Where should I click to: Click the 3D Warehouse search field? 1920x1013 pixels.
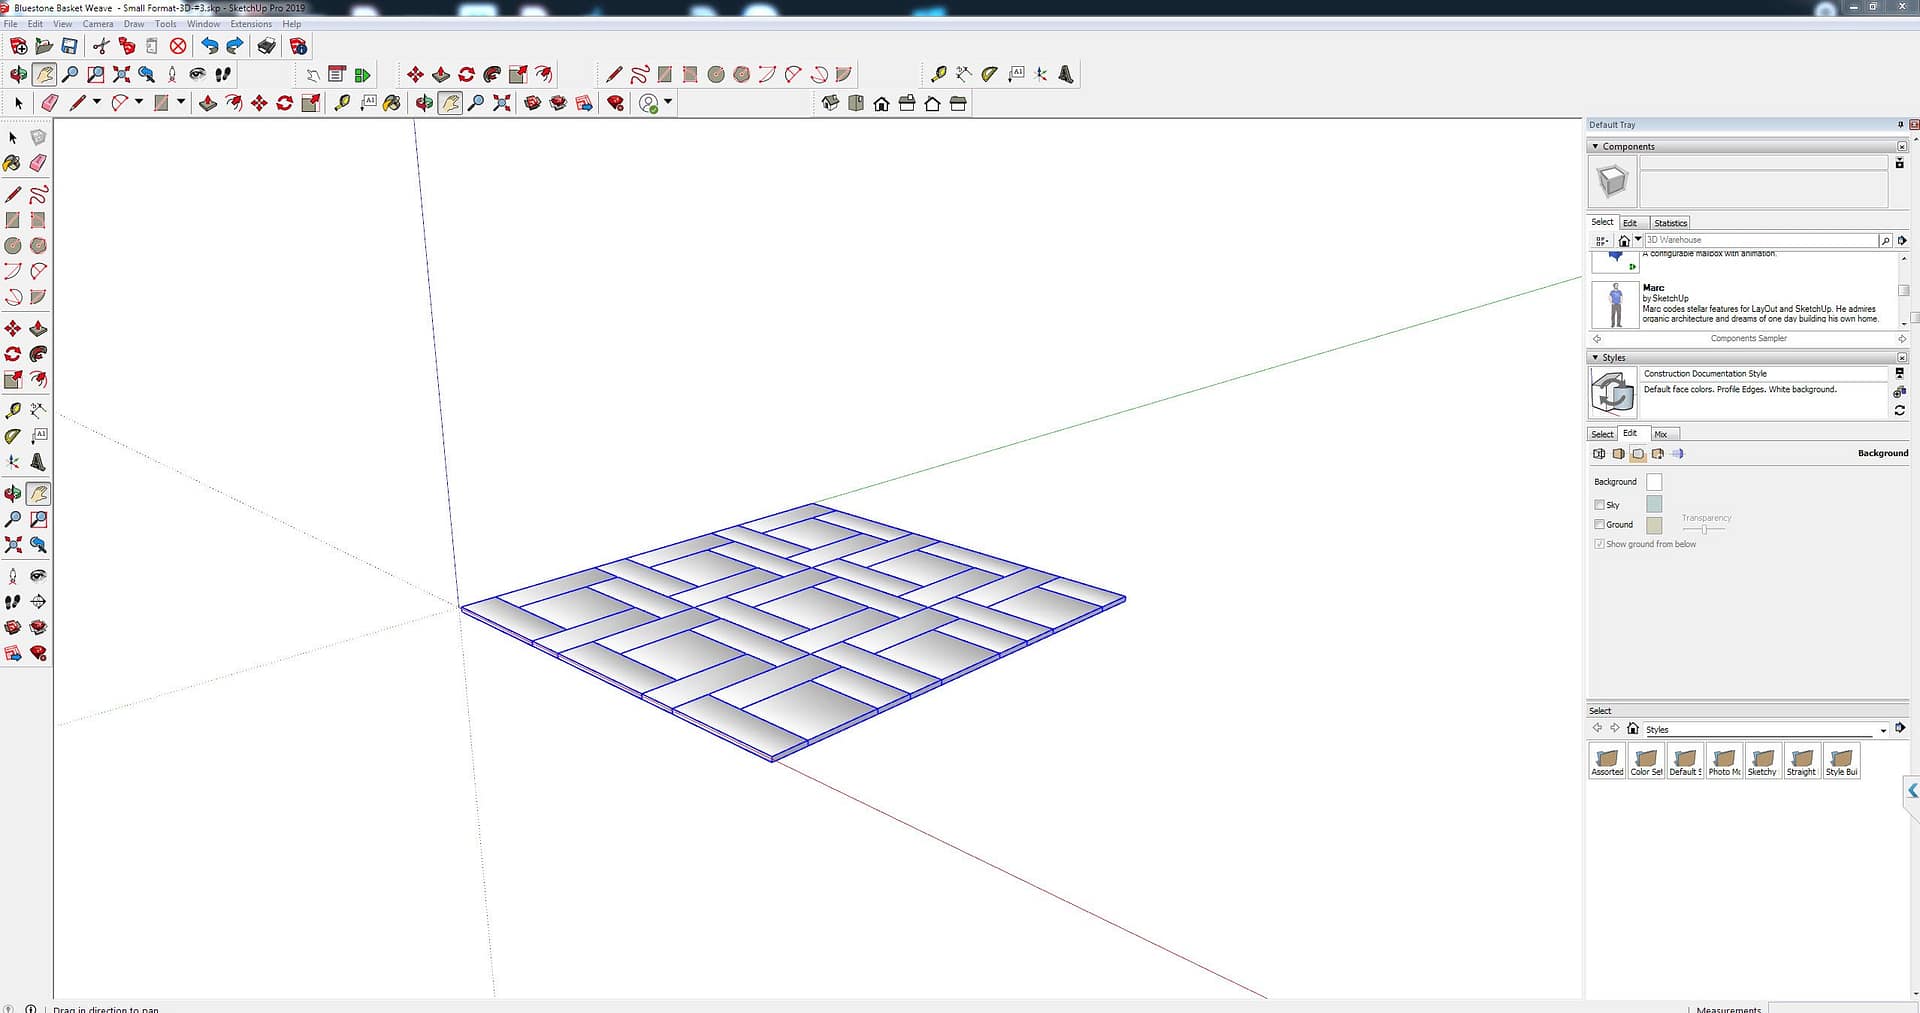tap(1760, 240)
